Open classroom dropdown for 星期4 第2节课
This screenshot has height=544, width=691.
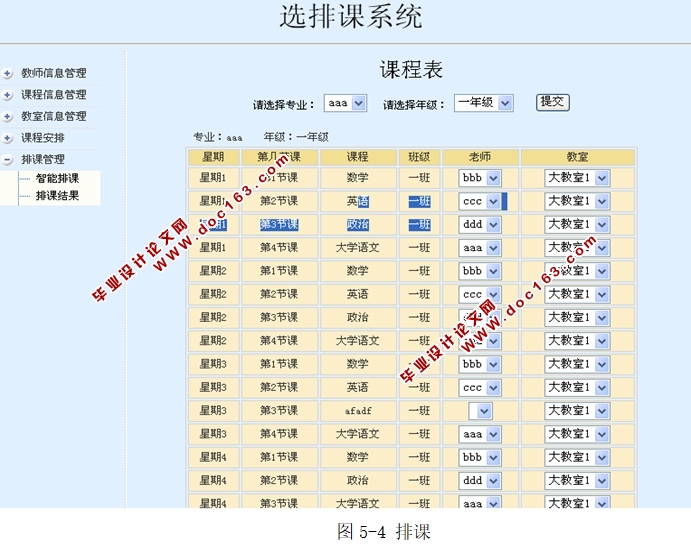pos(577,481)
